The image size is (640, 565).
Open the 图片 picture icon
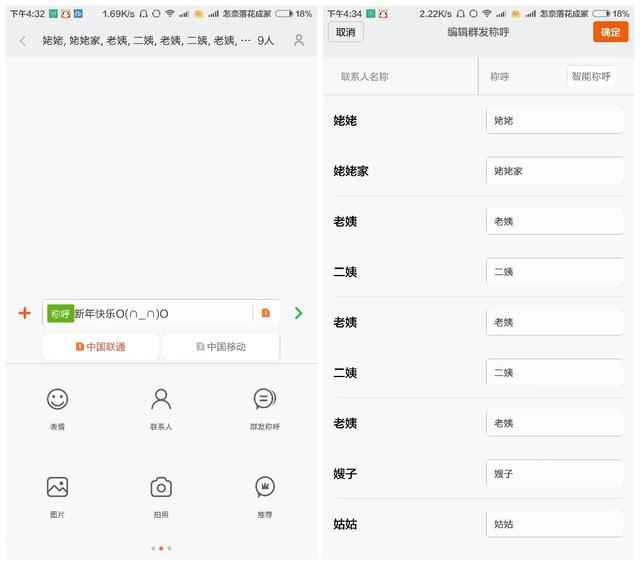click(x=57, y=487)
